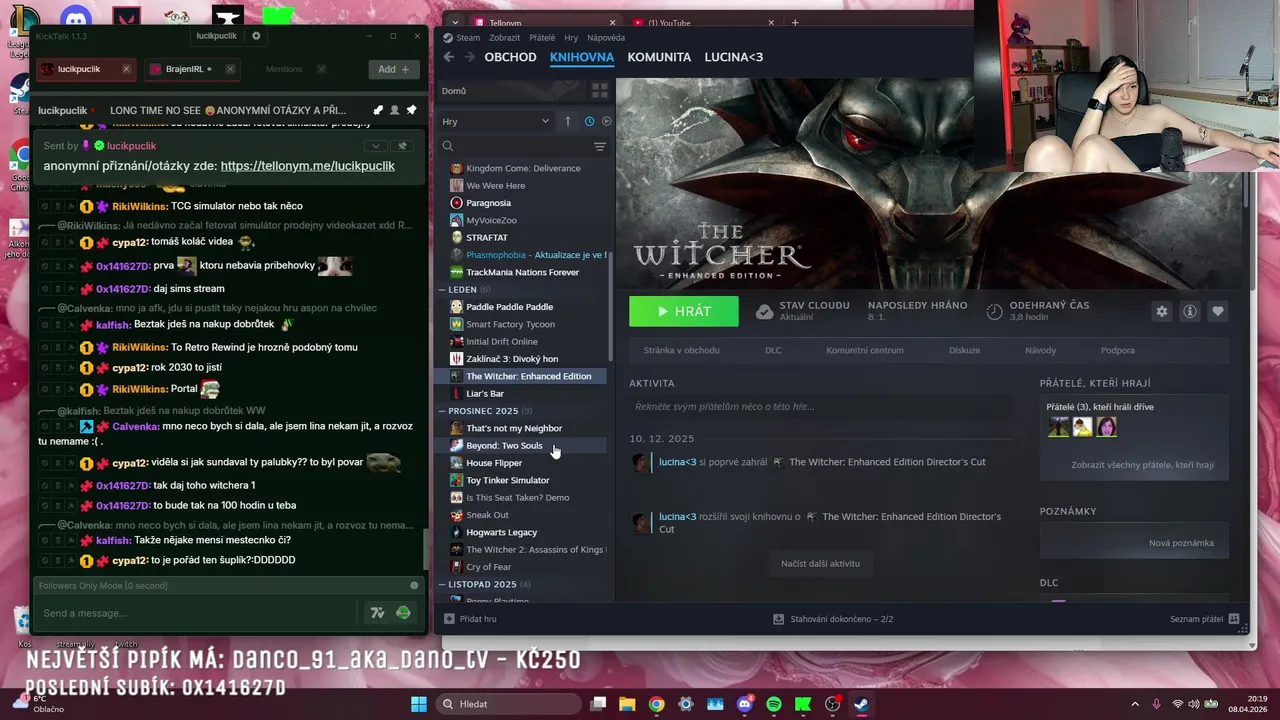Open the Hry library filter dropdown
Viewport: 1280px width, 720px height.
pyautogui.click(x=496, y=121)
